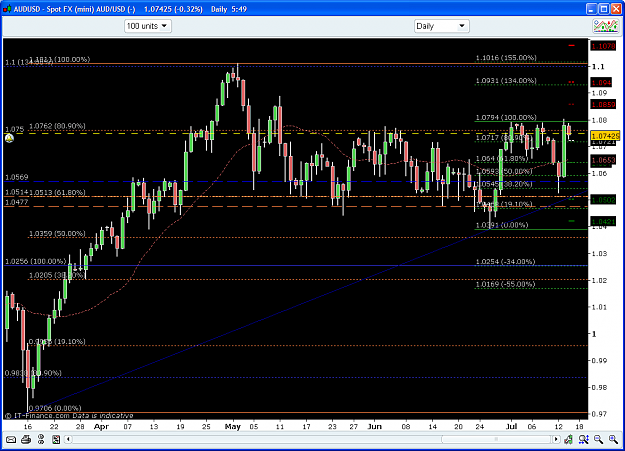
Task: Click the 1.0391 (0.00%) Fibonacci label
Action: 502,225
